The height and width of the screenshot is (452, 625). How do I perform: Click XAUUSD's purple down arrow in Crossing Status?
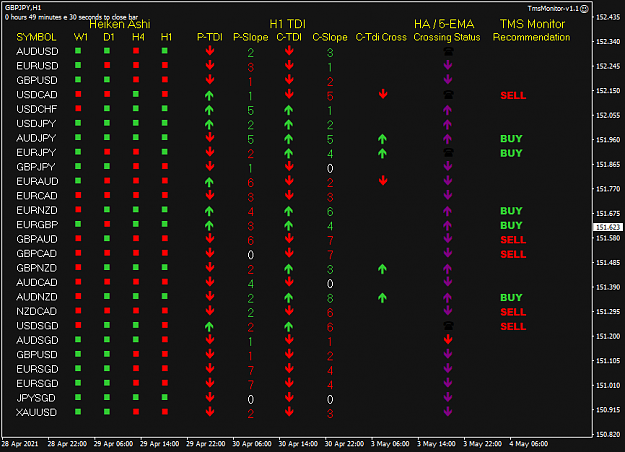click(x=448, y=412)
